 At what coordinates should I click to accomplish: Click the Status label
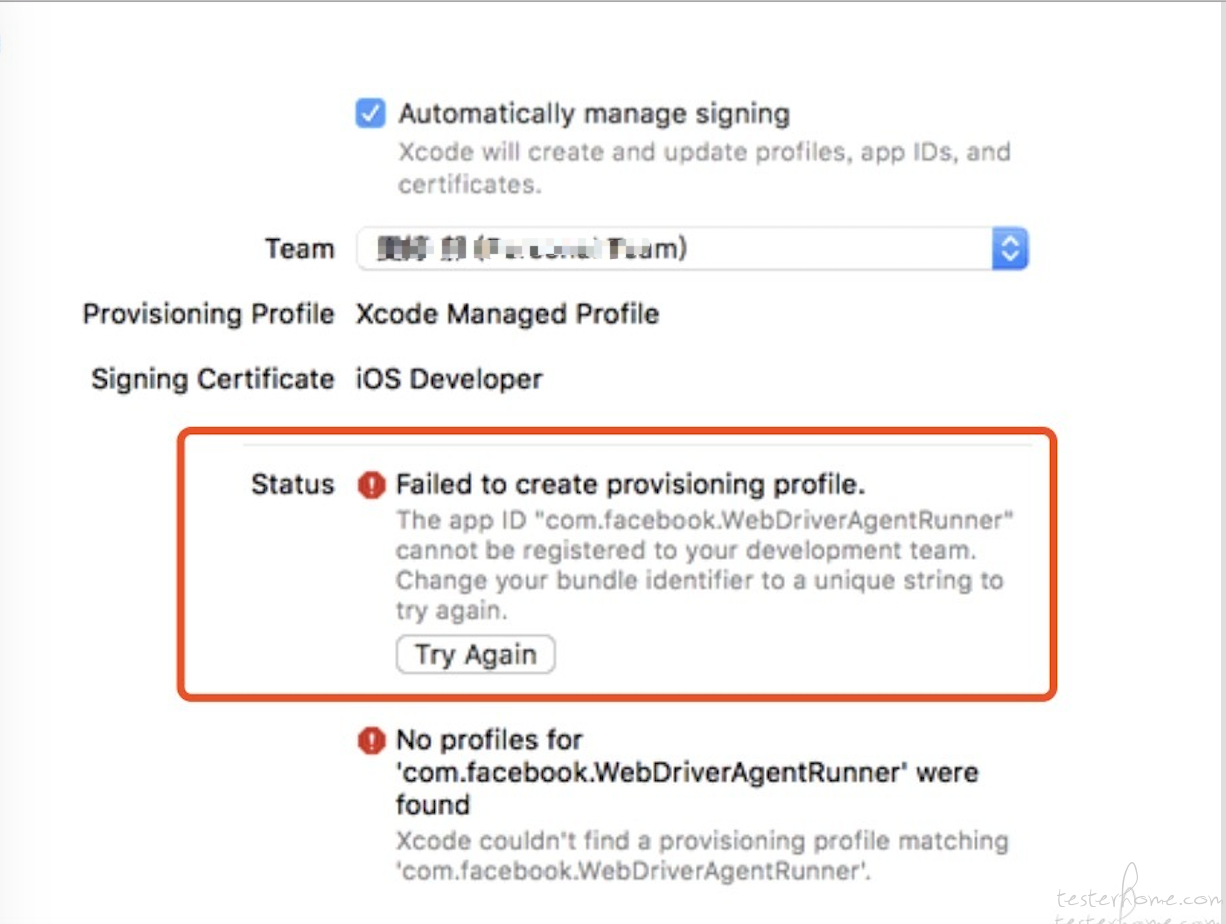(292, 485)
